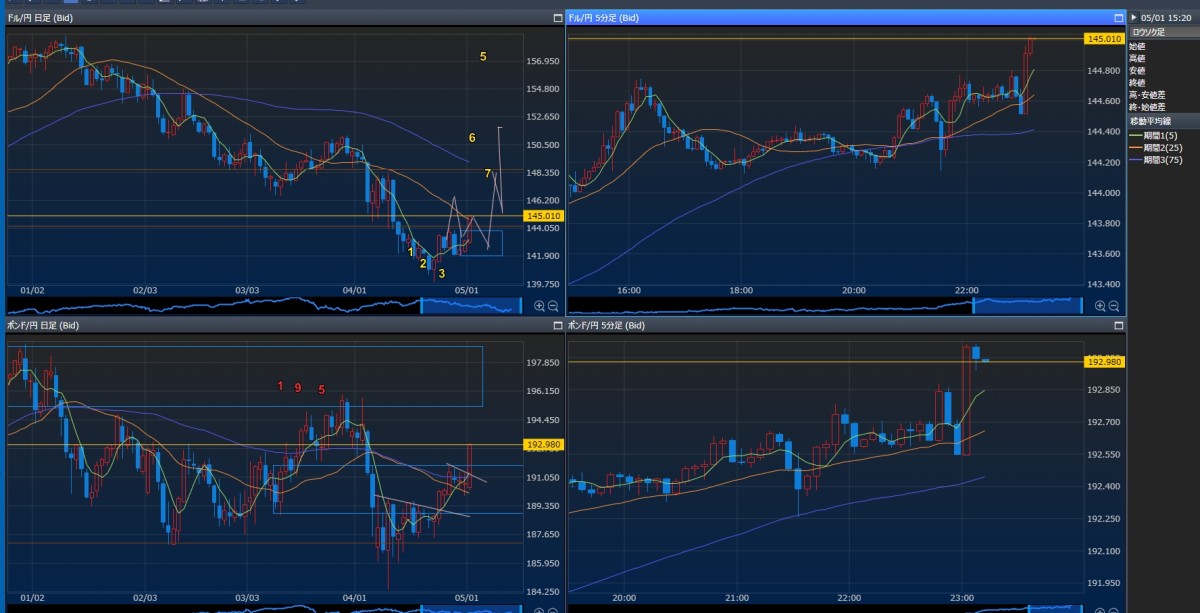Zoom in on the USD/JPY 5-minute chart
Image resolution: width=1200 pixels, height=613 pixels.
(x=1099, y=305)
